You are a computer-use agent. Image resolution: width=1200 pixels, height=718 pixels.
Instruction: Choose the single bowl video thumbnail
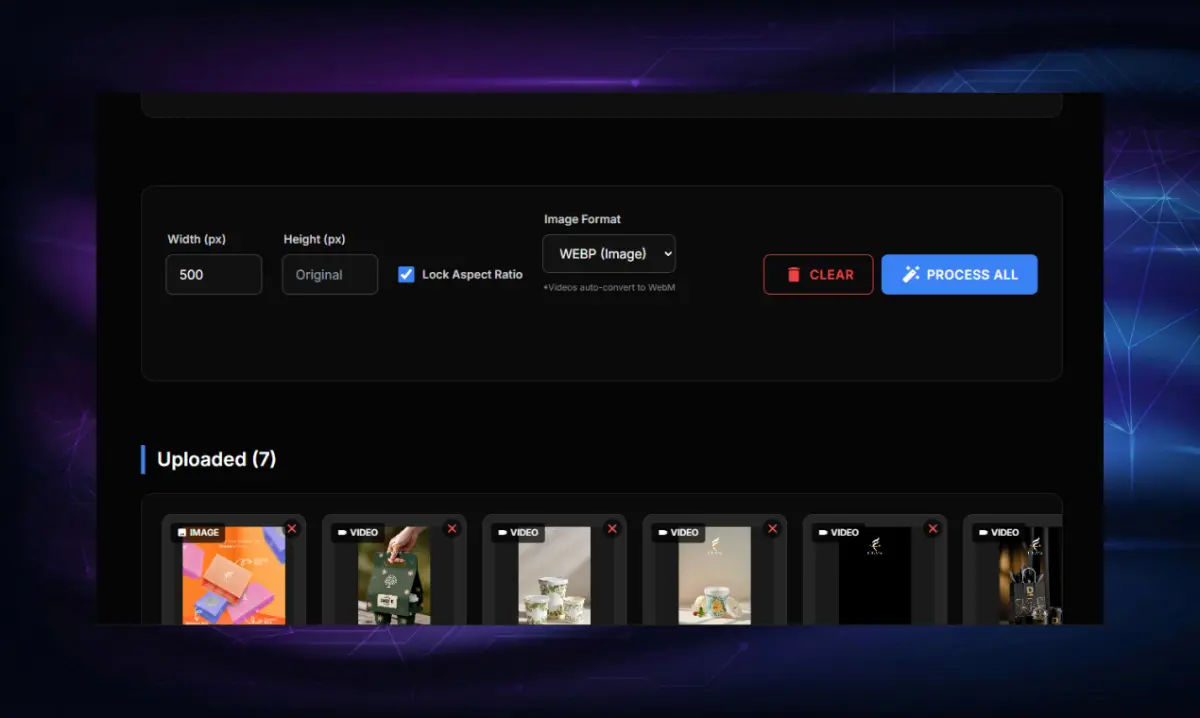point(714,580)
